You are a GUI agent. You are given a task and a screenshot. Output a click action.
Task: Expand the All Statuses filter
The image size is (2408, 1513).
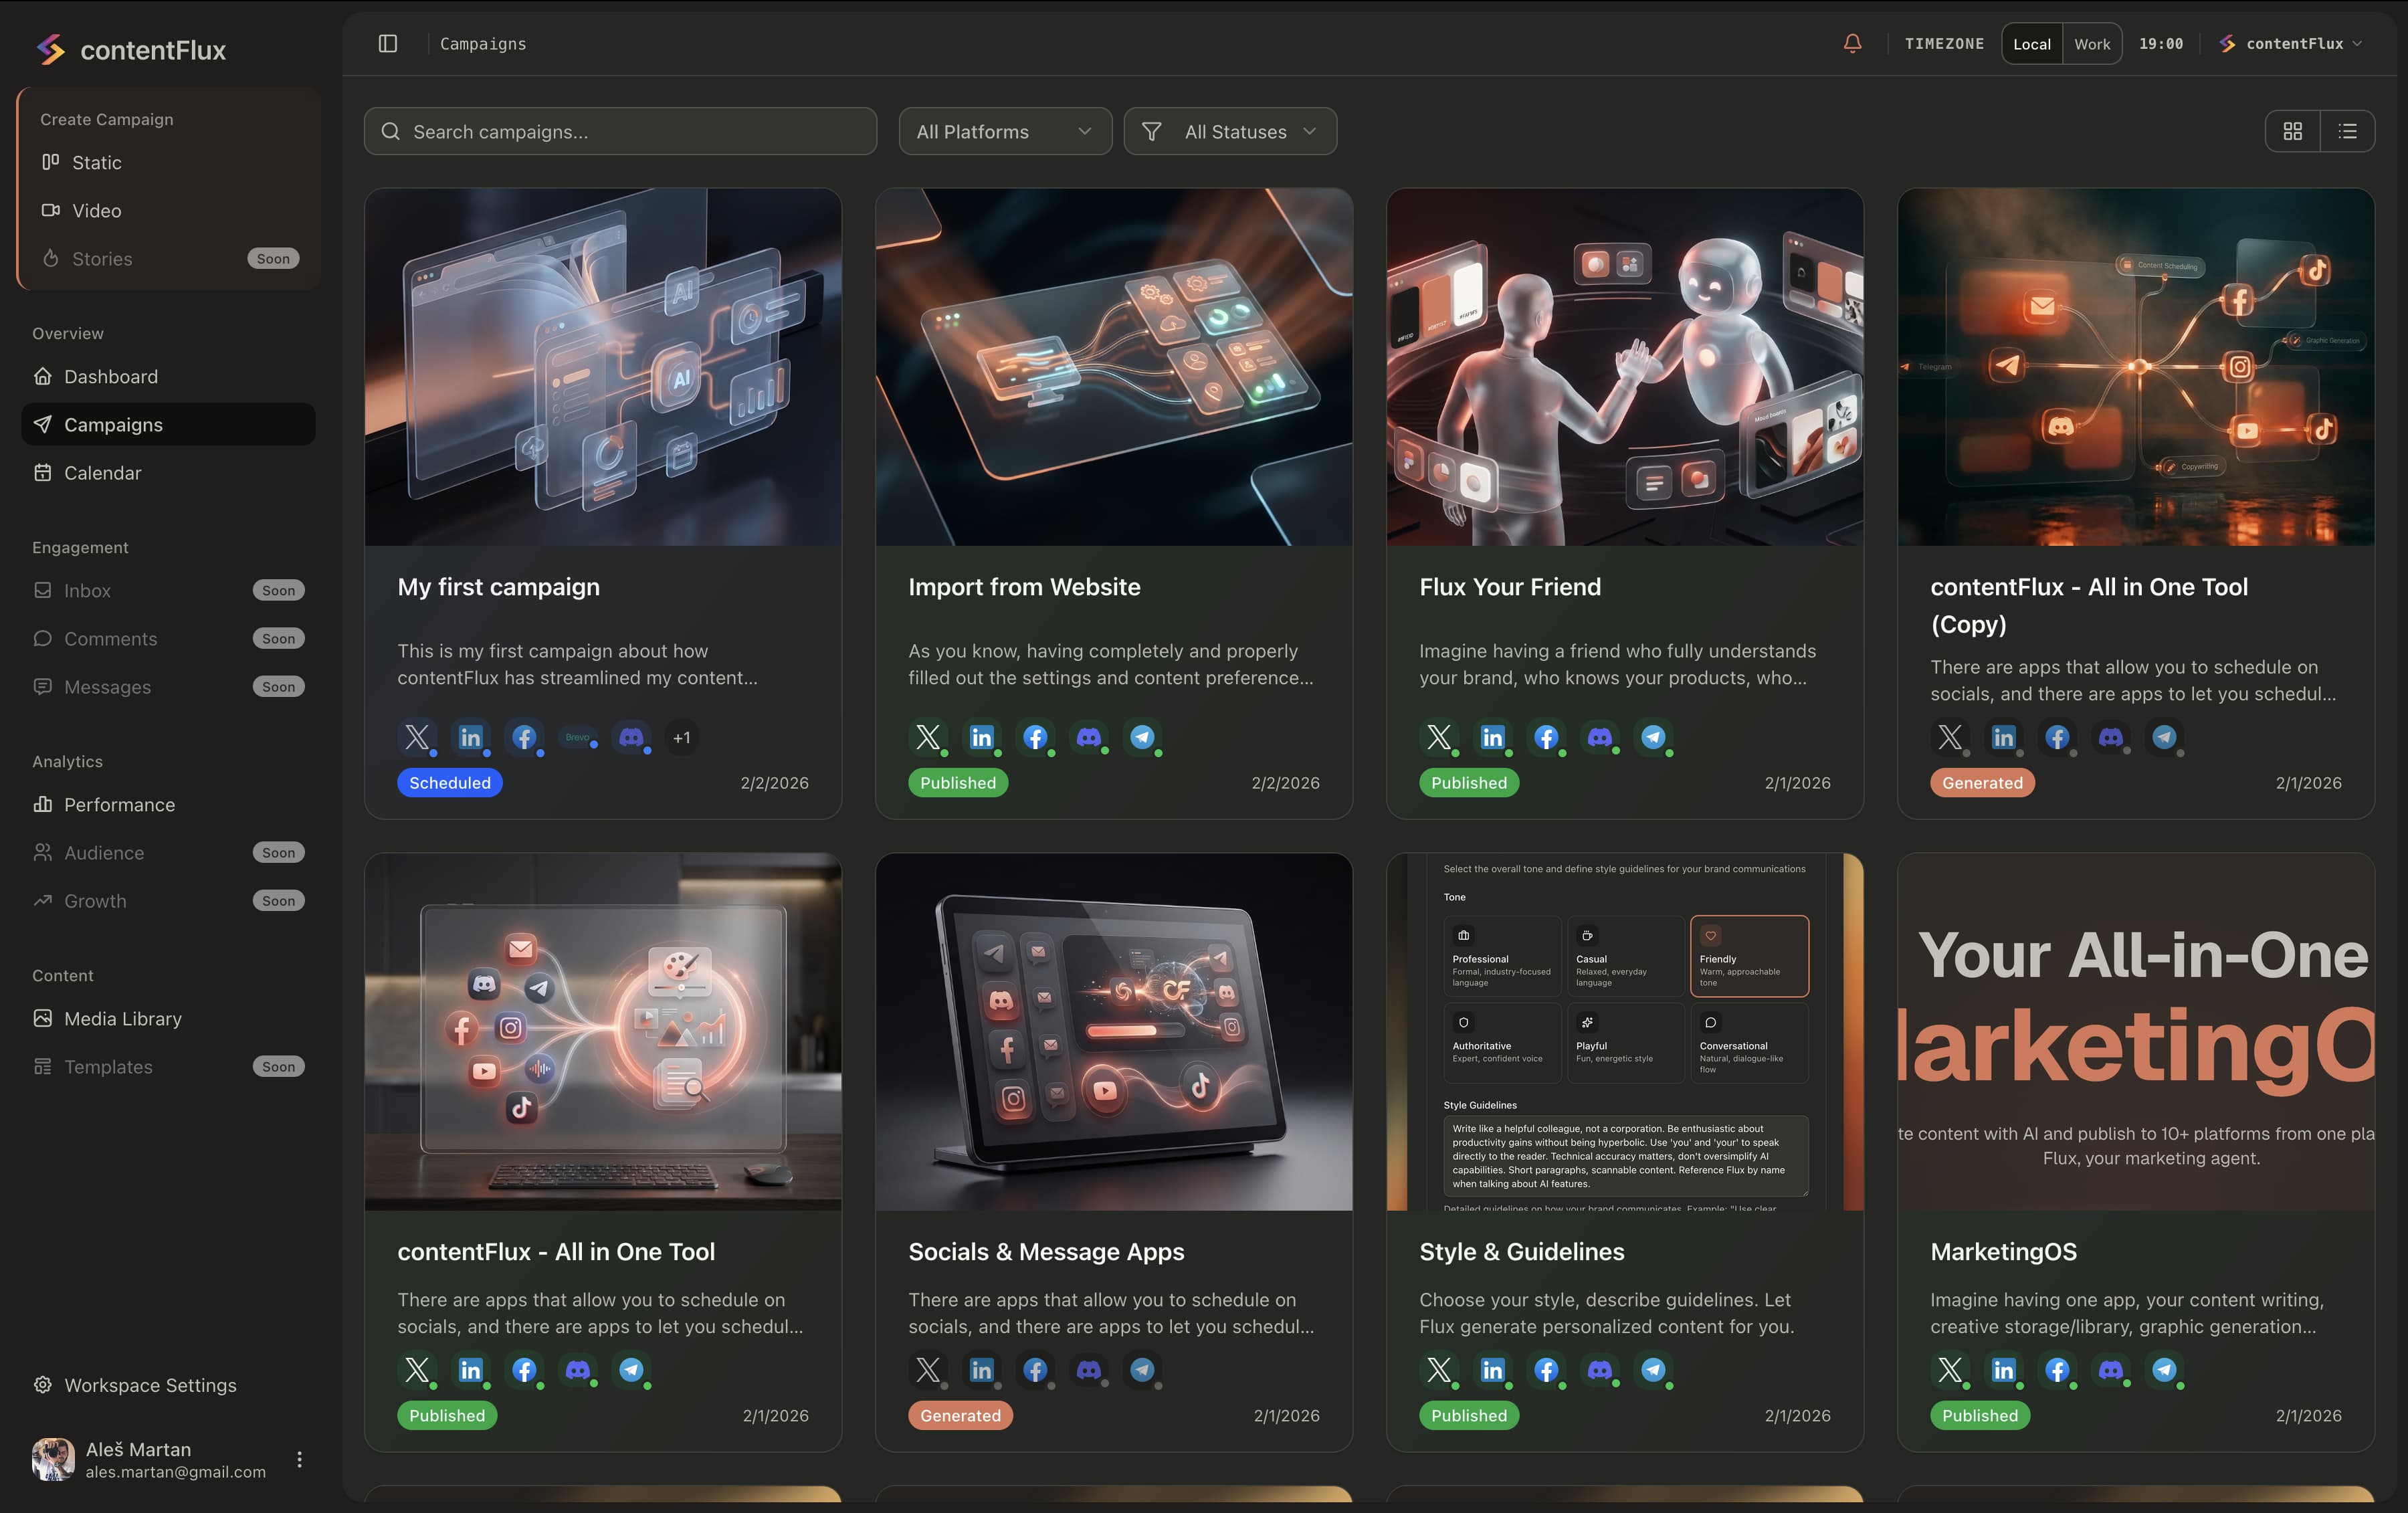point(1230,131)
